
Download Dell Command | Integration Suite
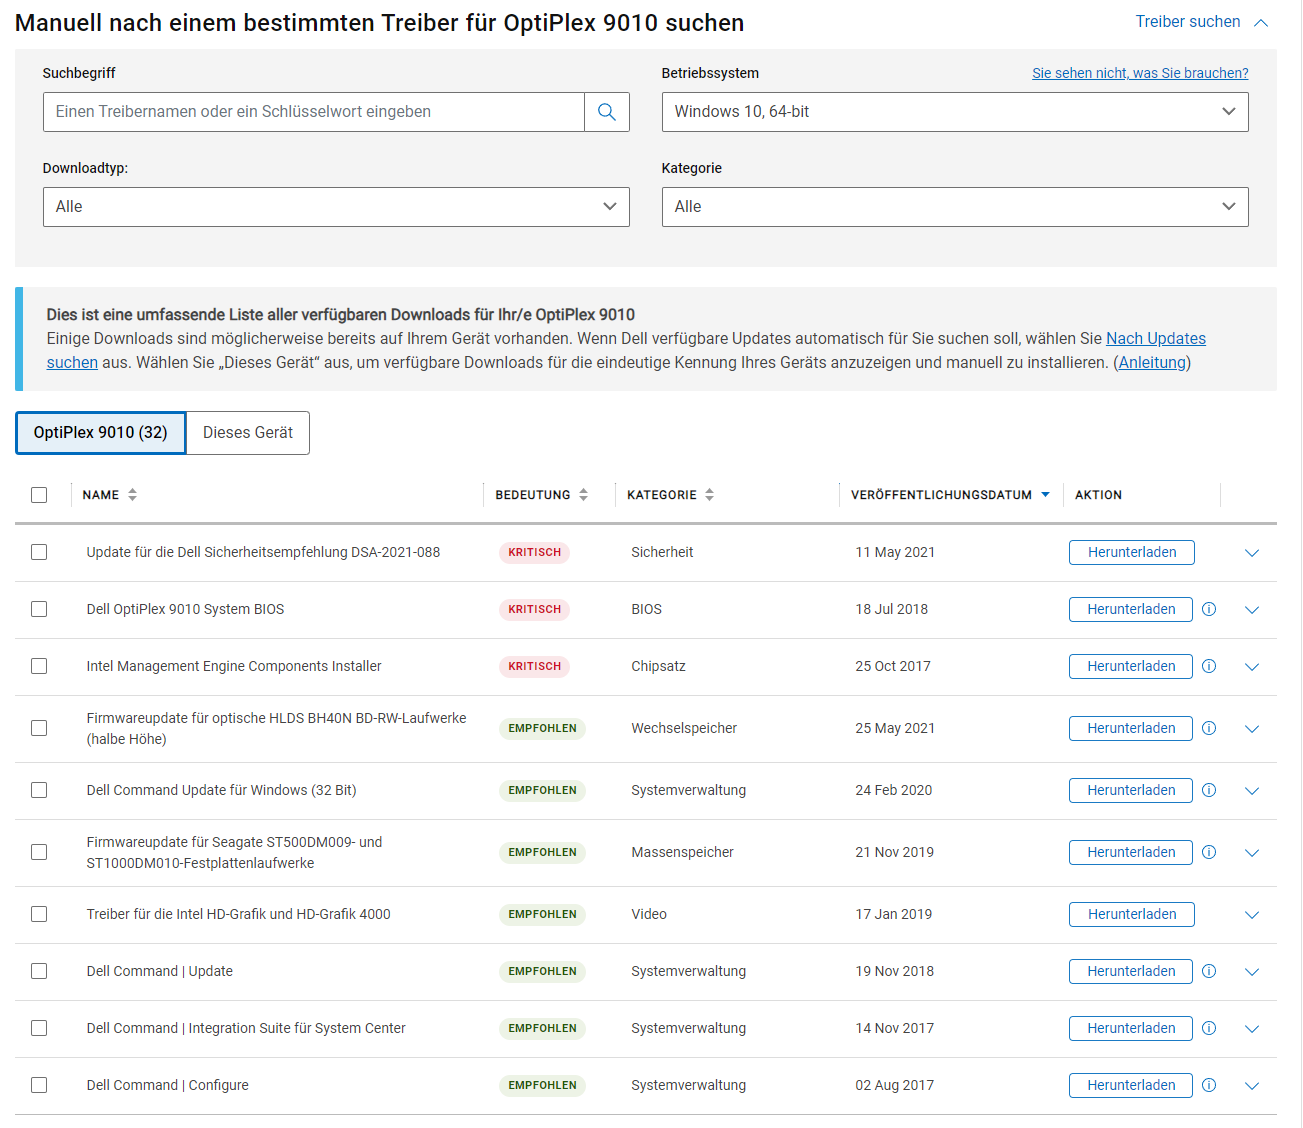pyautogui.click(x=1131, y=1028)
